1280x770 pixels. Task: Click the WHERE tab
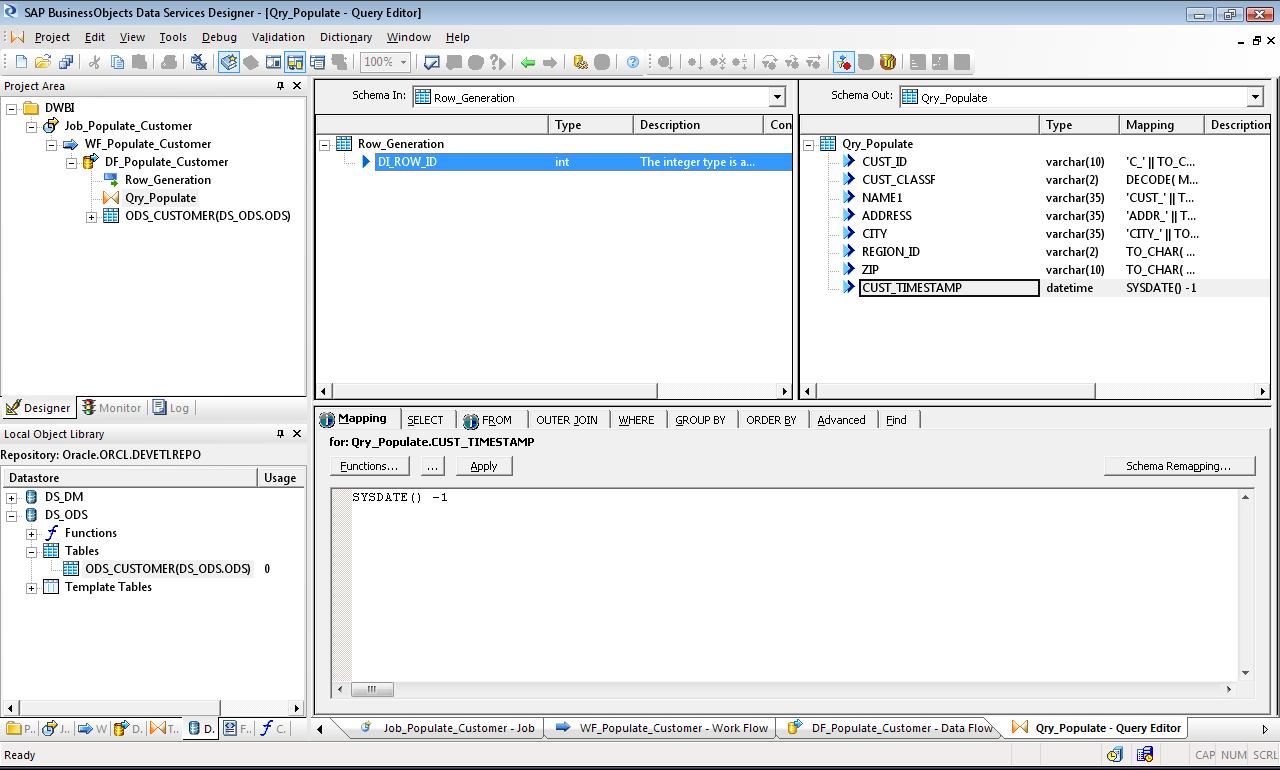coord(636,420)
